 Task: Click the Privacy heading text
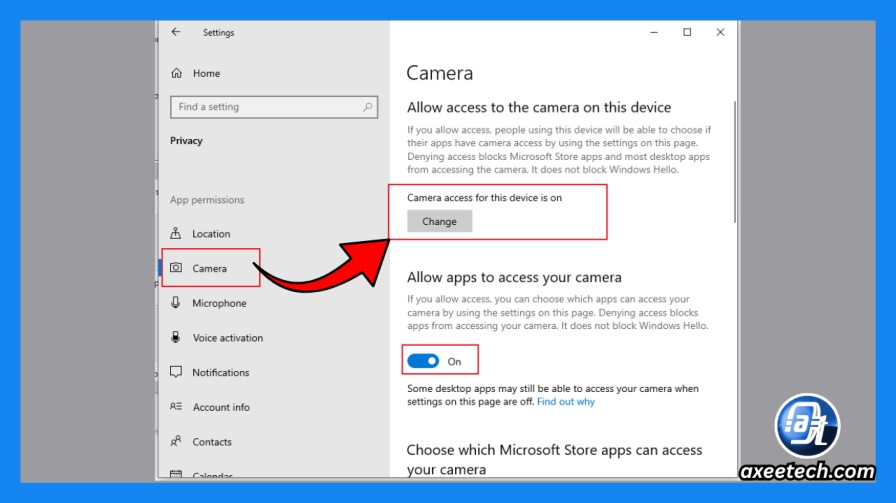(186, 141)
